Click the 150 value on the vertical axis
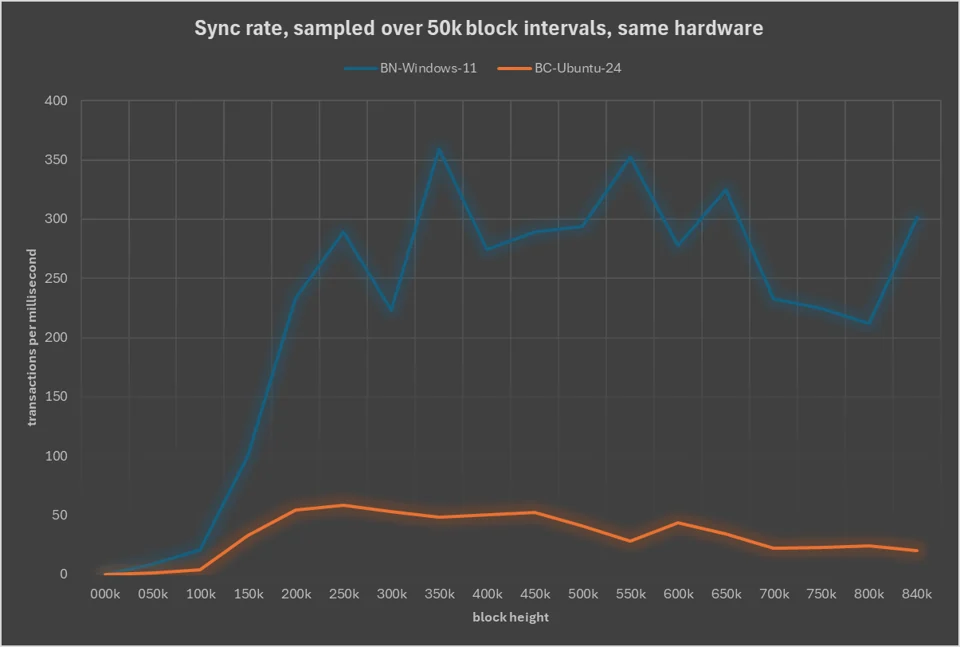The width and height of the screenshot is (960, 647). coord(56,397)
